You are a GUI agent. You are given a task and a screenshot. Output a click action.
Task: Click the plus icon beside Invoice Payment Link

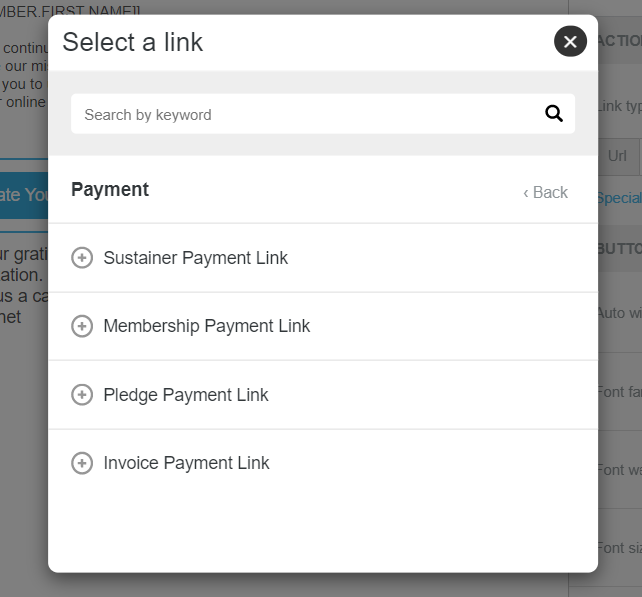point(82,463)
